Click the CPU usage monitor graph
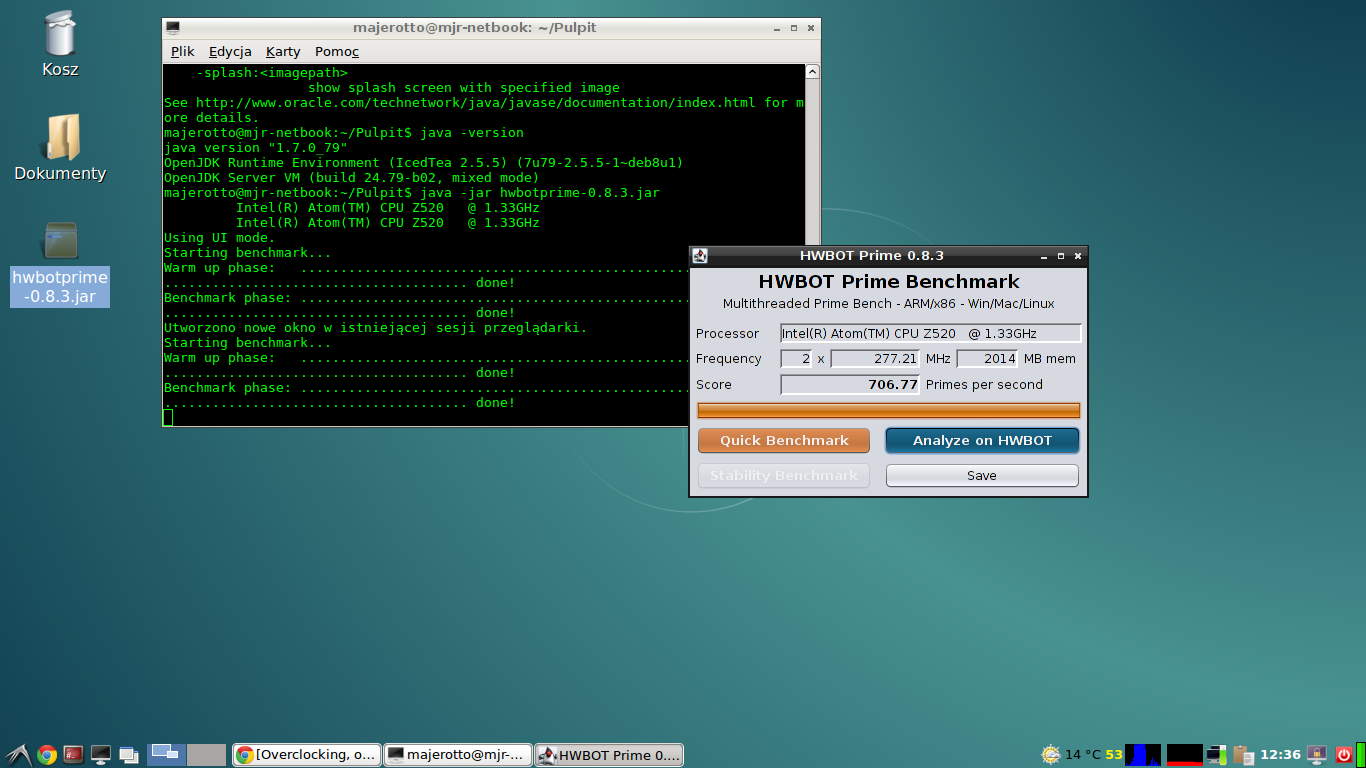 point(1143,755)
